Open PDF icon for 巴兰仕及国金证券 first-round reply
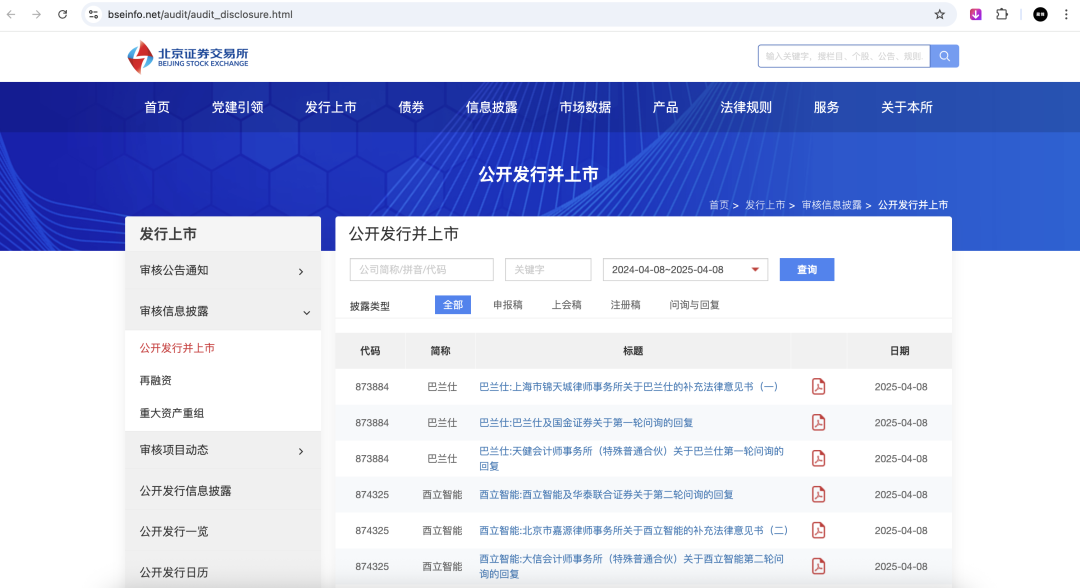1080x588 pixels. (x=818, y=423)
